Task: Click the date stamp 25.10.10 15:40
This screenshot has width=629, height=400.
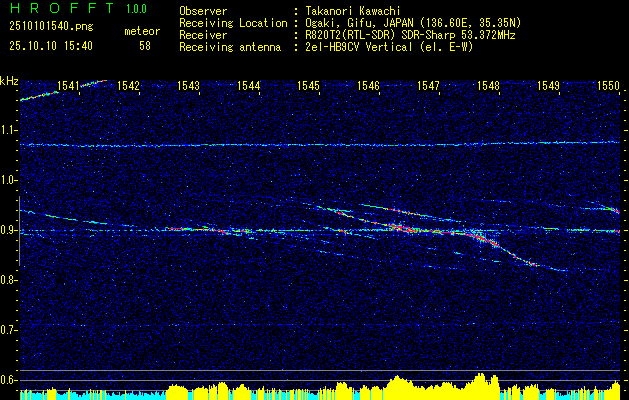Action: (x=51, y=46)
